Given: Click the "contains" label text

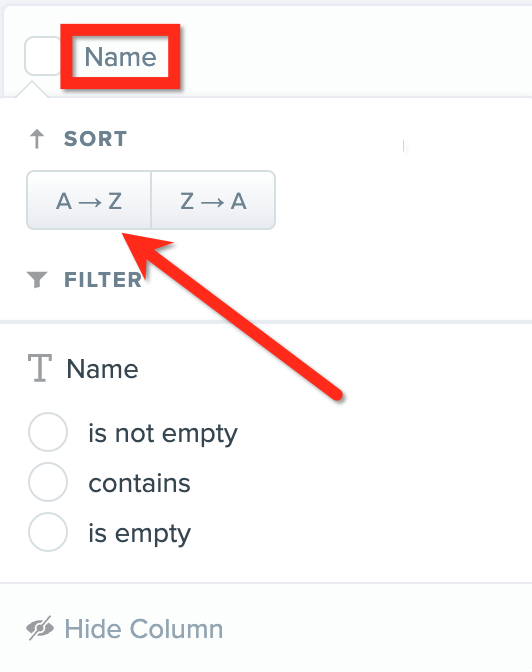Looking at the screenshot, I should 139,483.
